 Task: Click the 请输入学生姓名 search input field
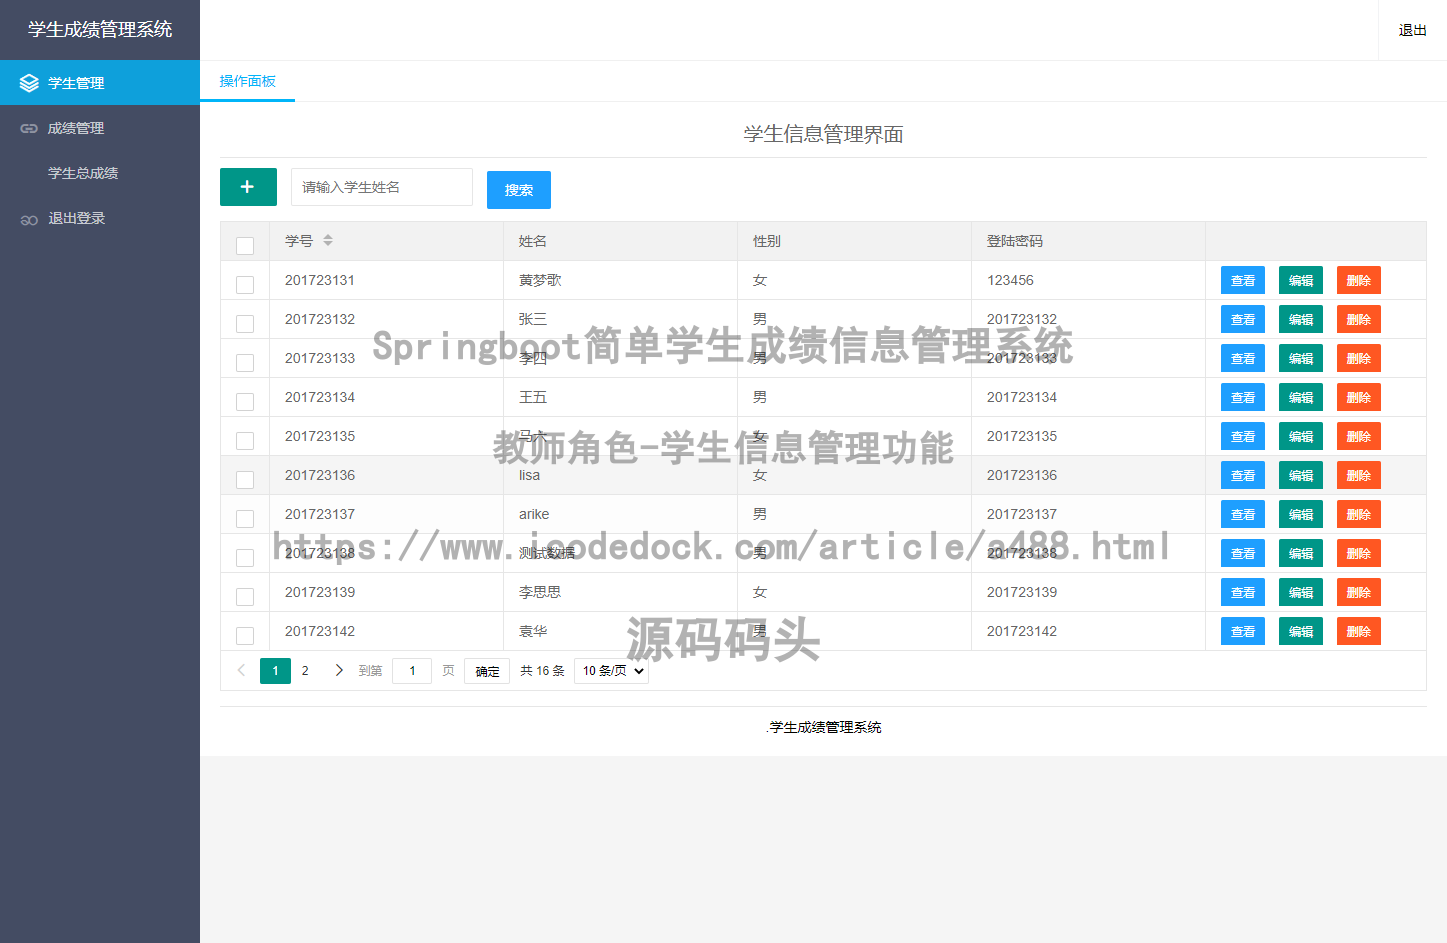[381, 187]
